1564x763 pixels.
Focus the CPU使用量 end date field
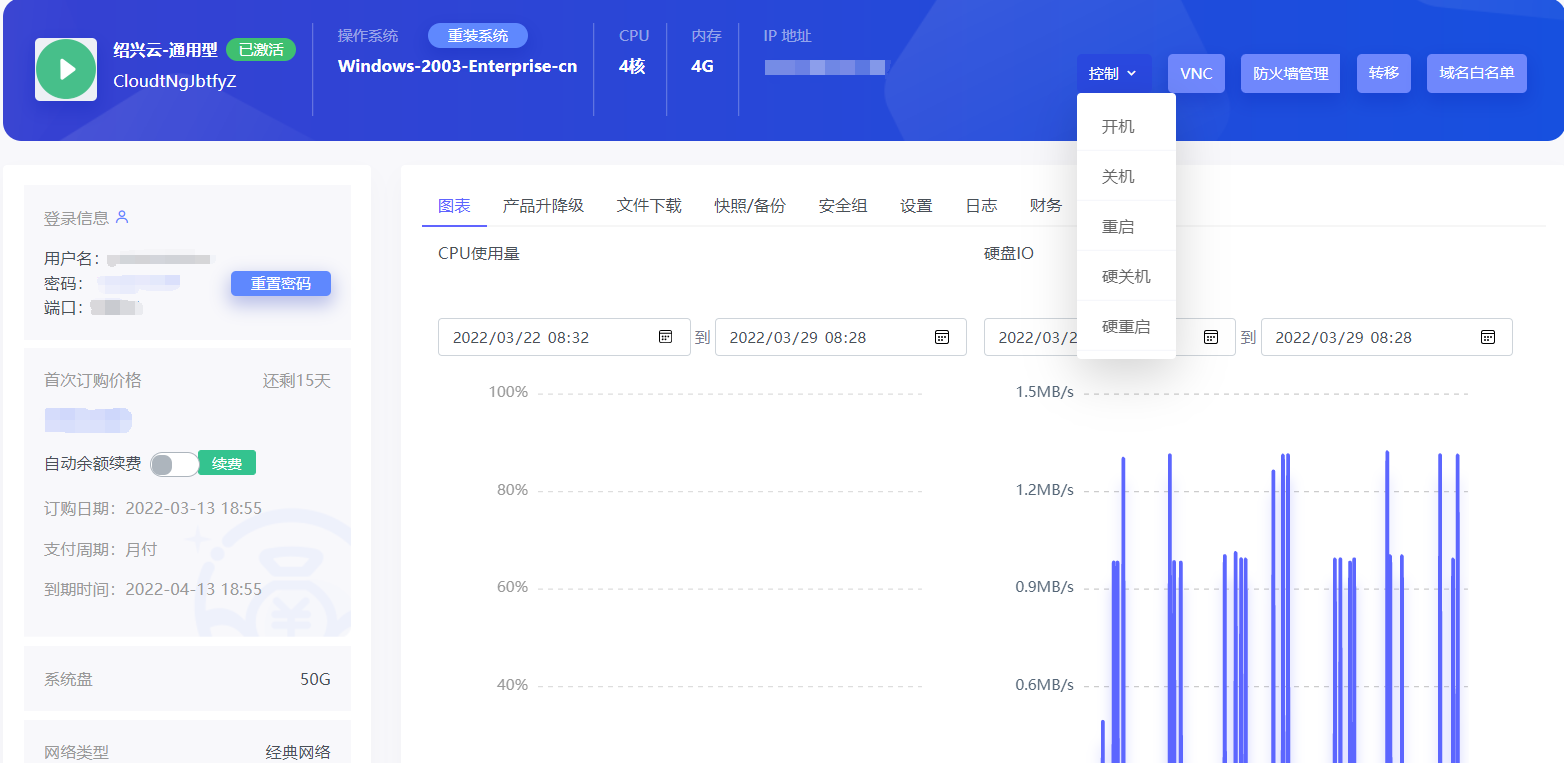[x=841, y=337]
